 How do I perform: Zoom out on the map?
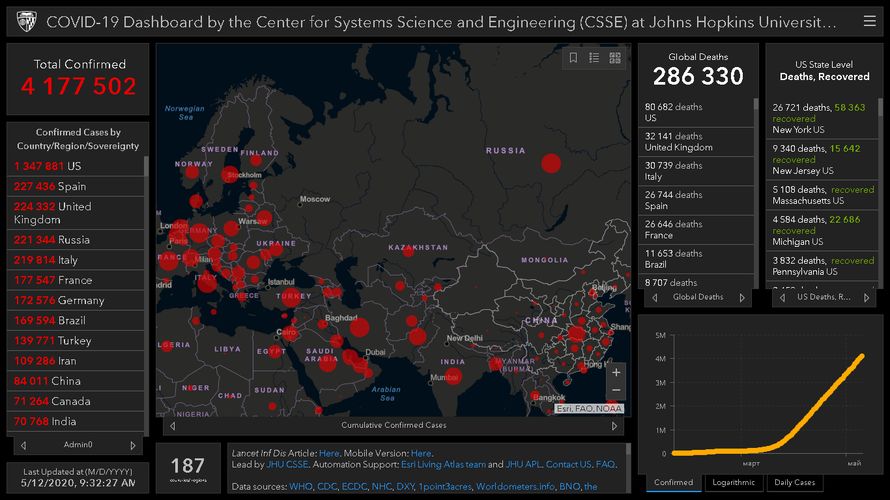[616, 391]
